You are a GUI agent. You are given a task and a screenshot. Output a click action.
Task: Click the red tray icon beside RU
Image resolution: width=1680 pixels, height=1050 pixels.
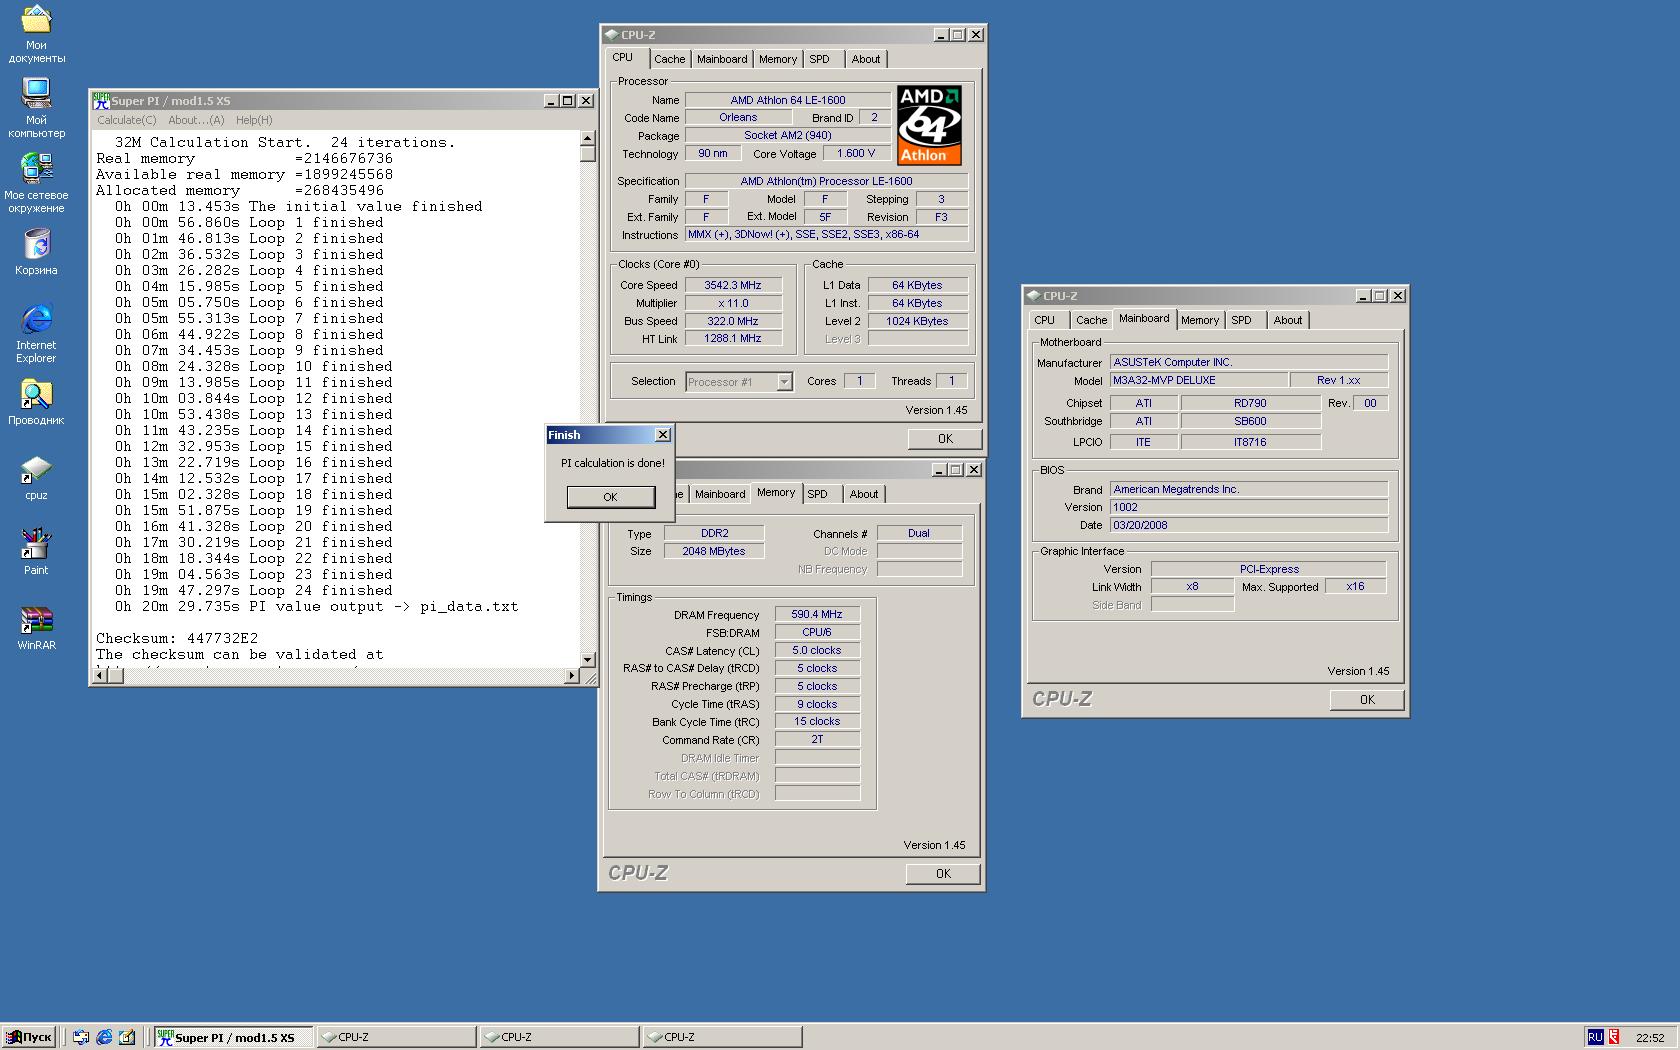click(1614, 1037)
